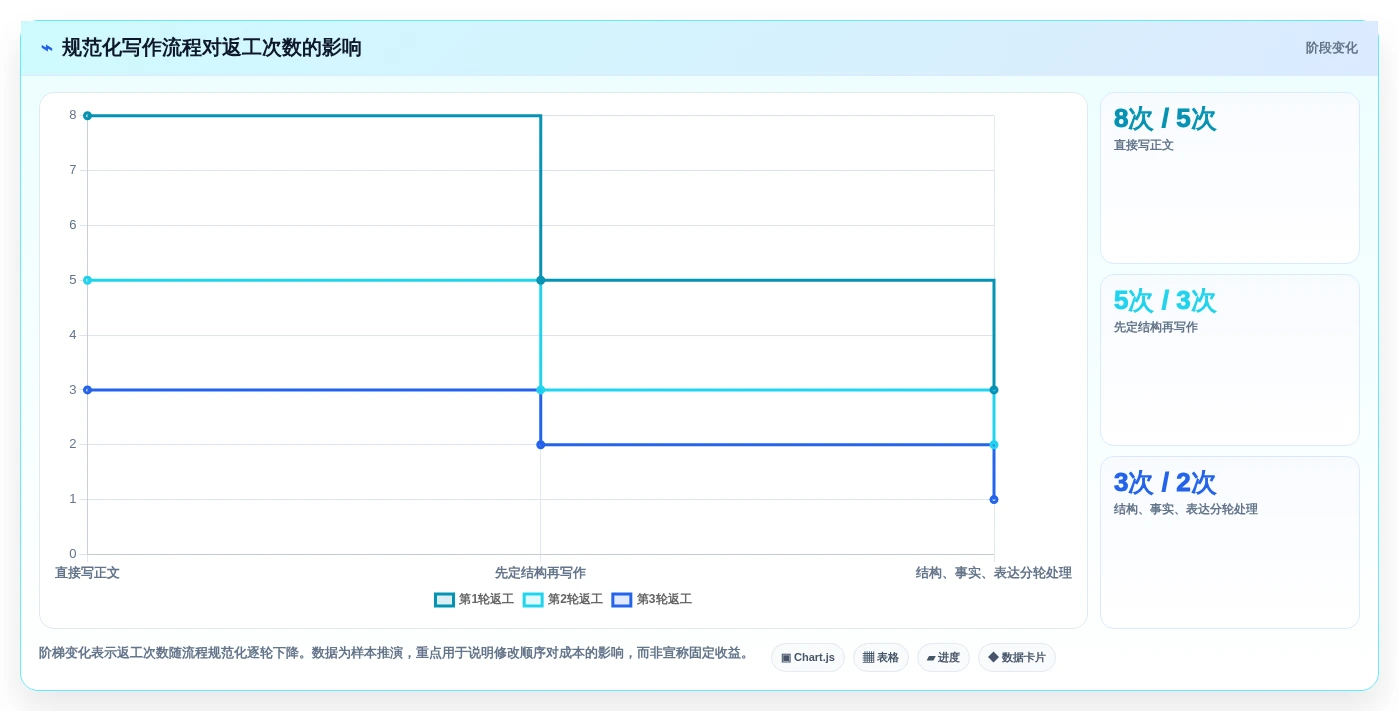The height and width of the screenshot is (711, 1399).
Task: Click the 直接写正文 x-axis label
Action: point(87,573)
